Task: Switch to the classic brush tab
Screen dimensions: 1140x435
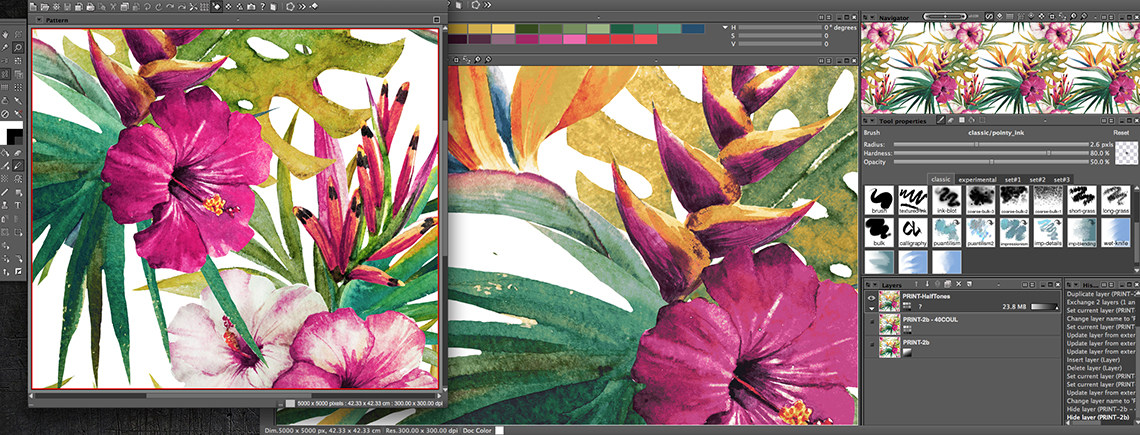Action: pyautogui.click(x=941, y=180)
